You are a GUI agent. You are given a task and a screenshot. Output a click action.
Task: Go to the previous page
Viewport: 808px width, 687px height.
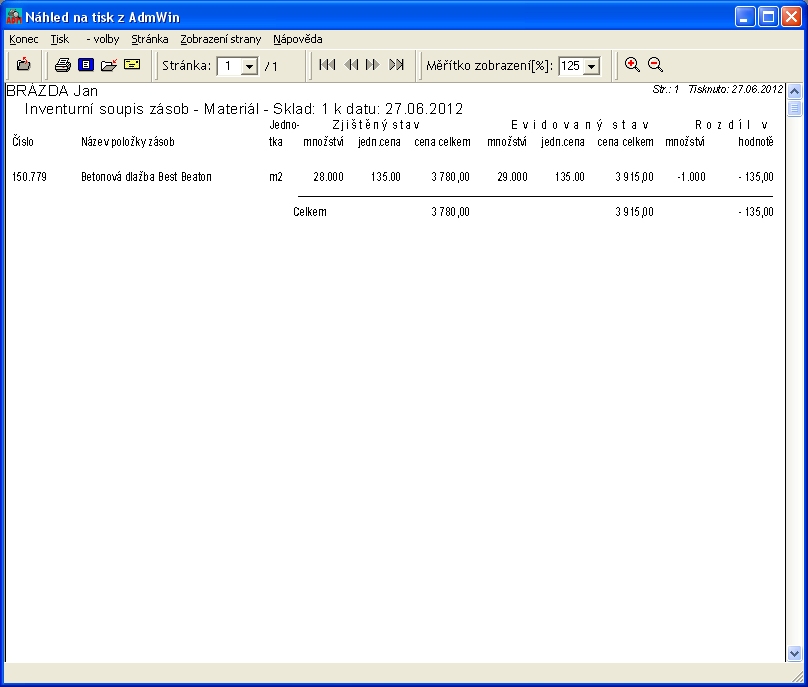[351, 65]
